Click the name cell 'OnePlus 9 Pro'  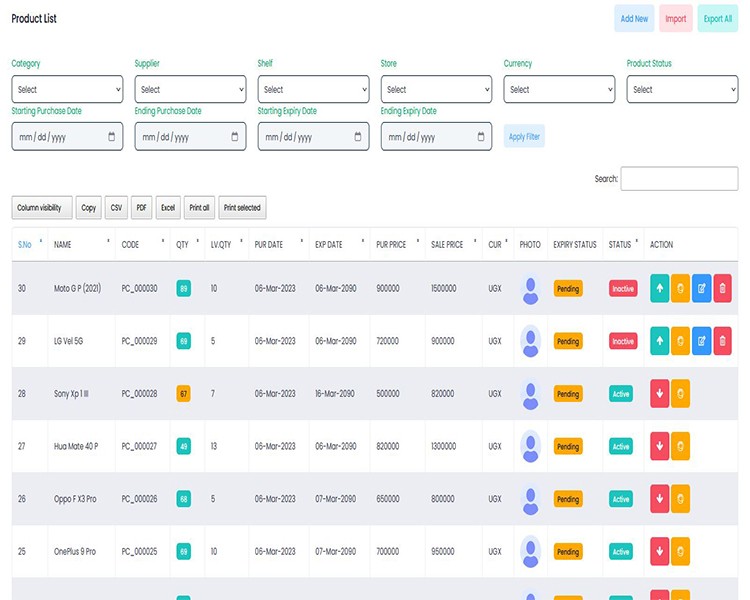tap(75, 552)
